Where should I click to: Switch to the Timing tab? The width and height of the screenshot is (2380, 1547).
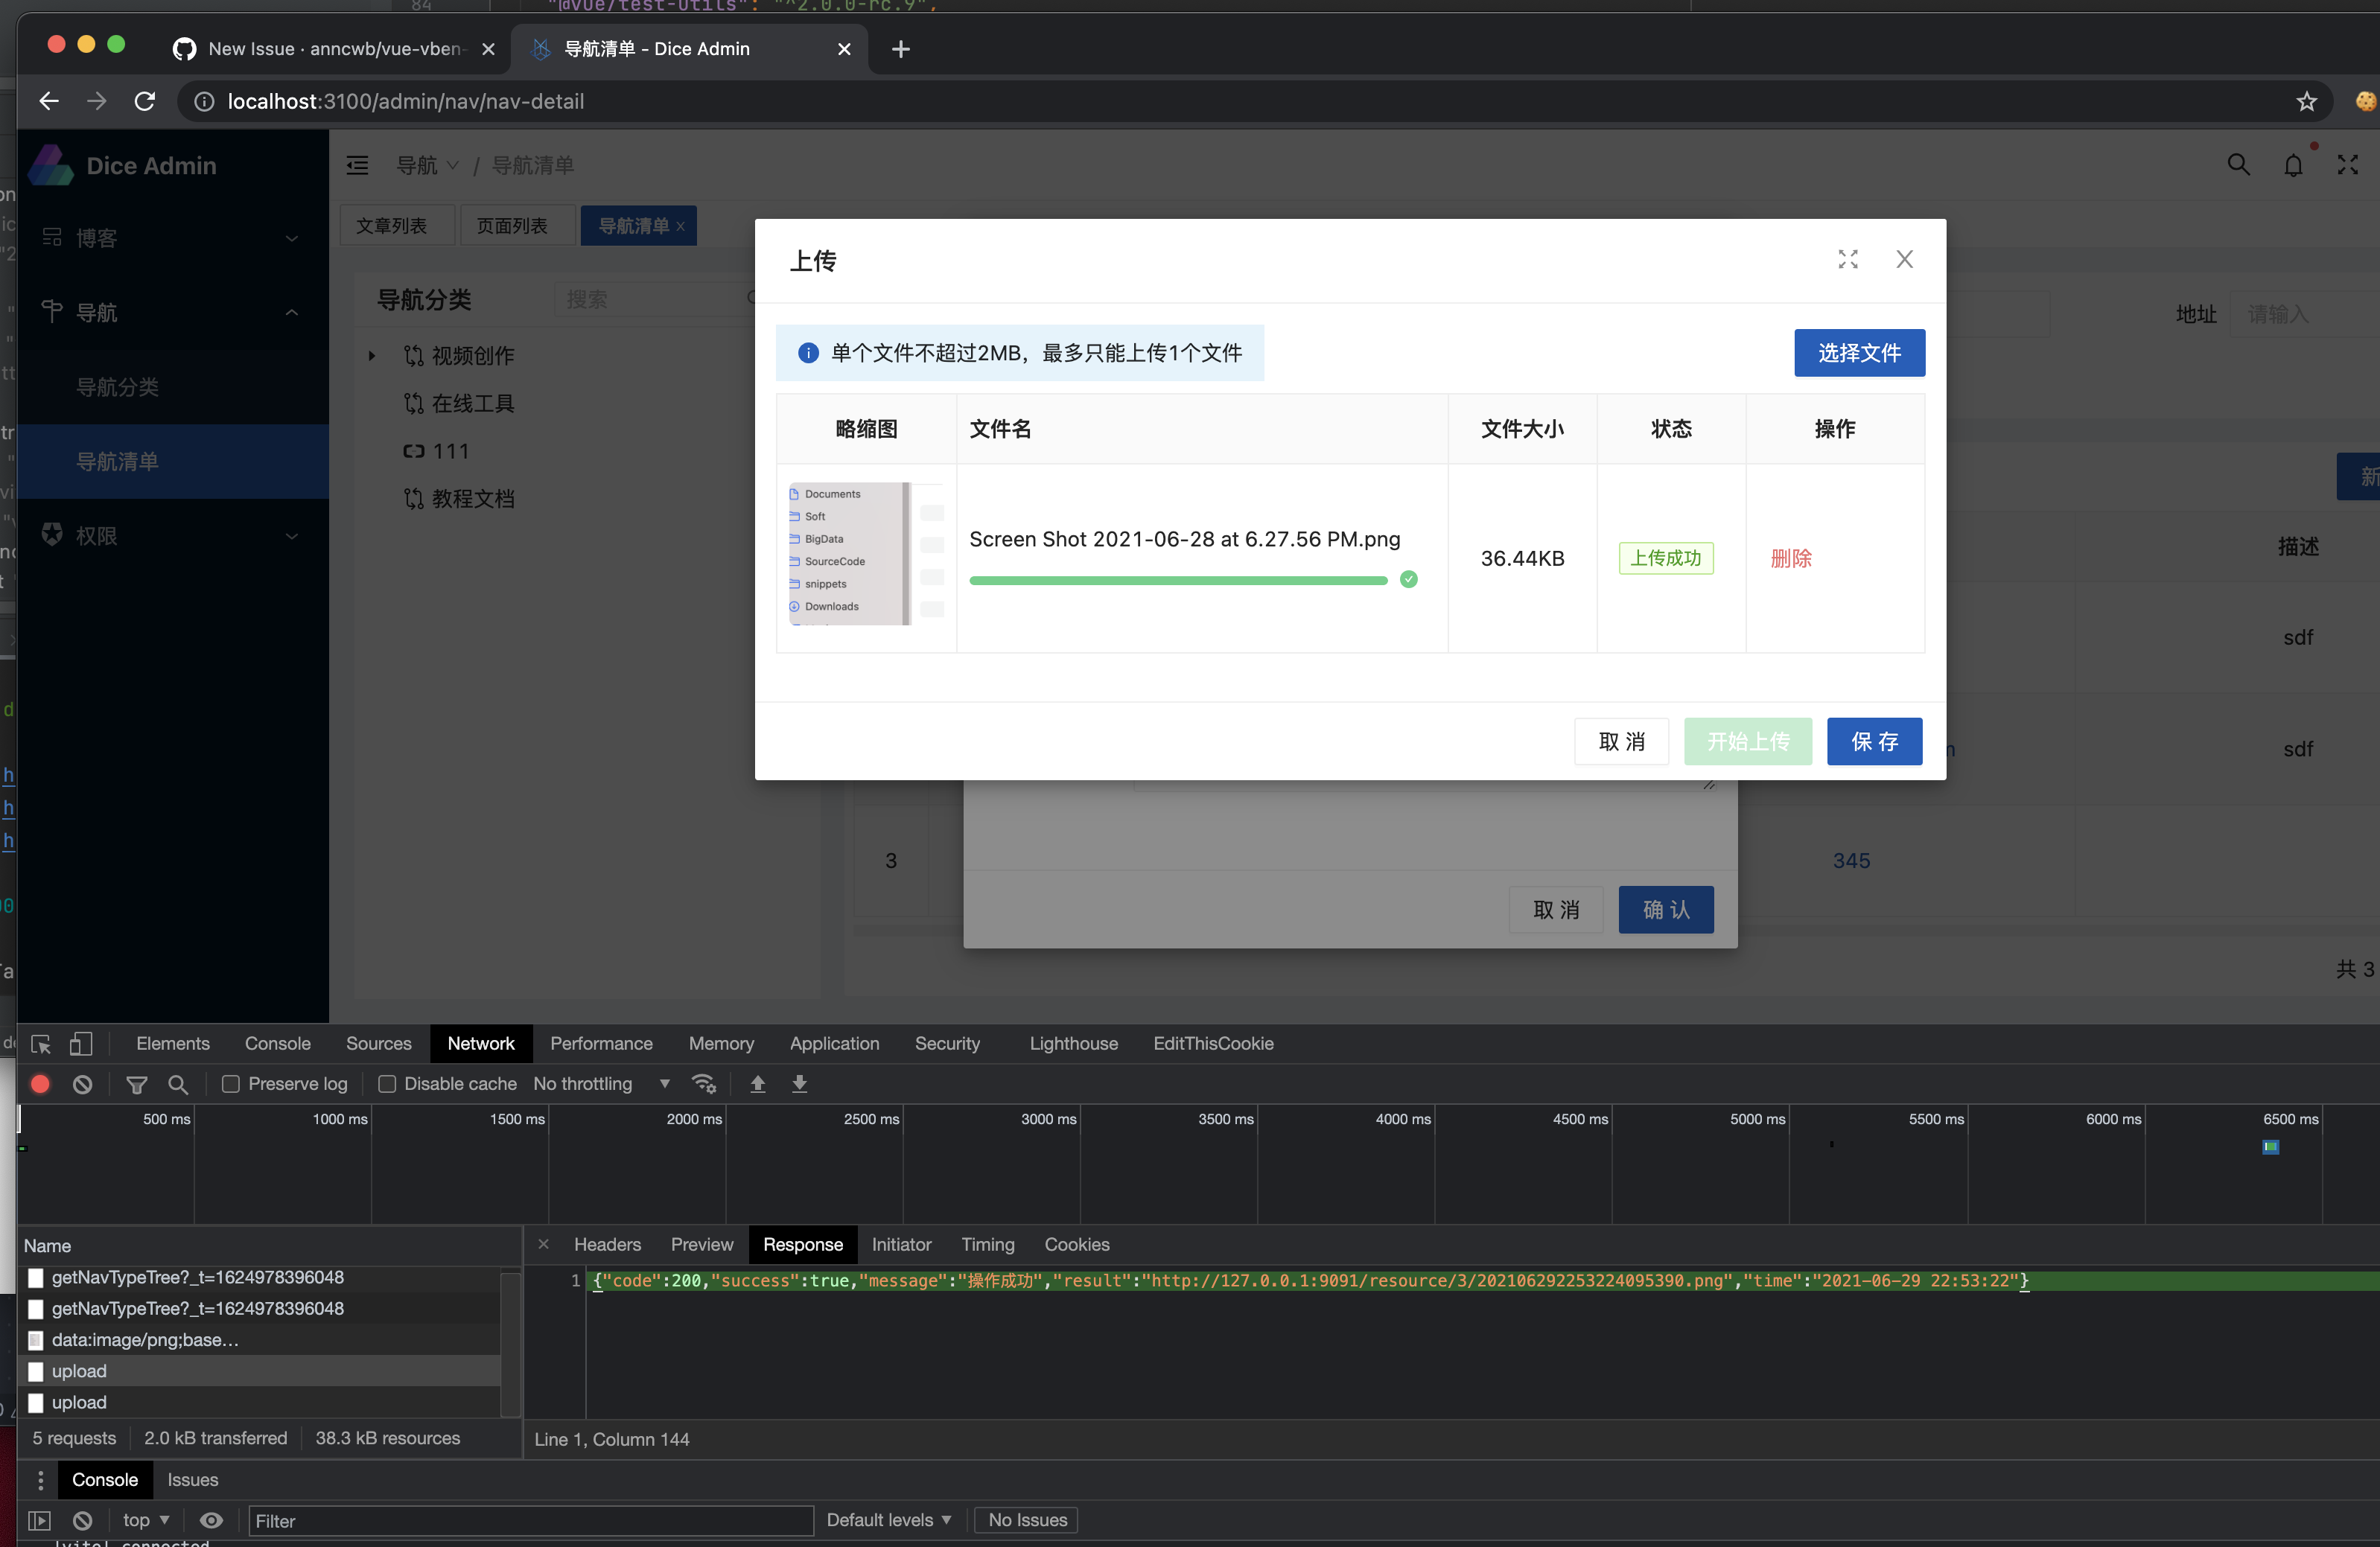coord(987,1244)
